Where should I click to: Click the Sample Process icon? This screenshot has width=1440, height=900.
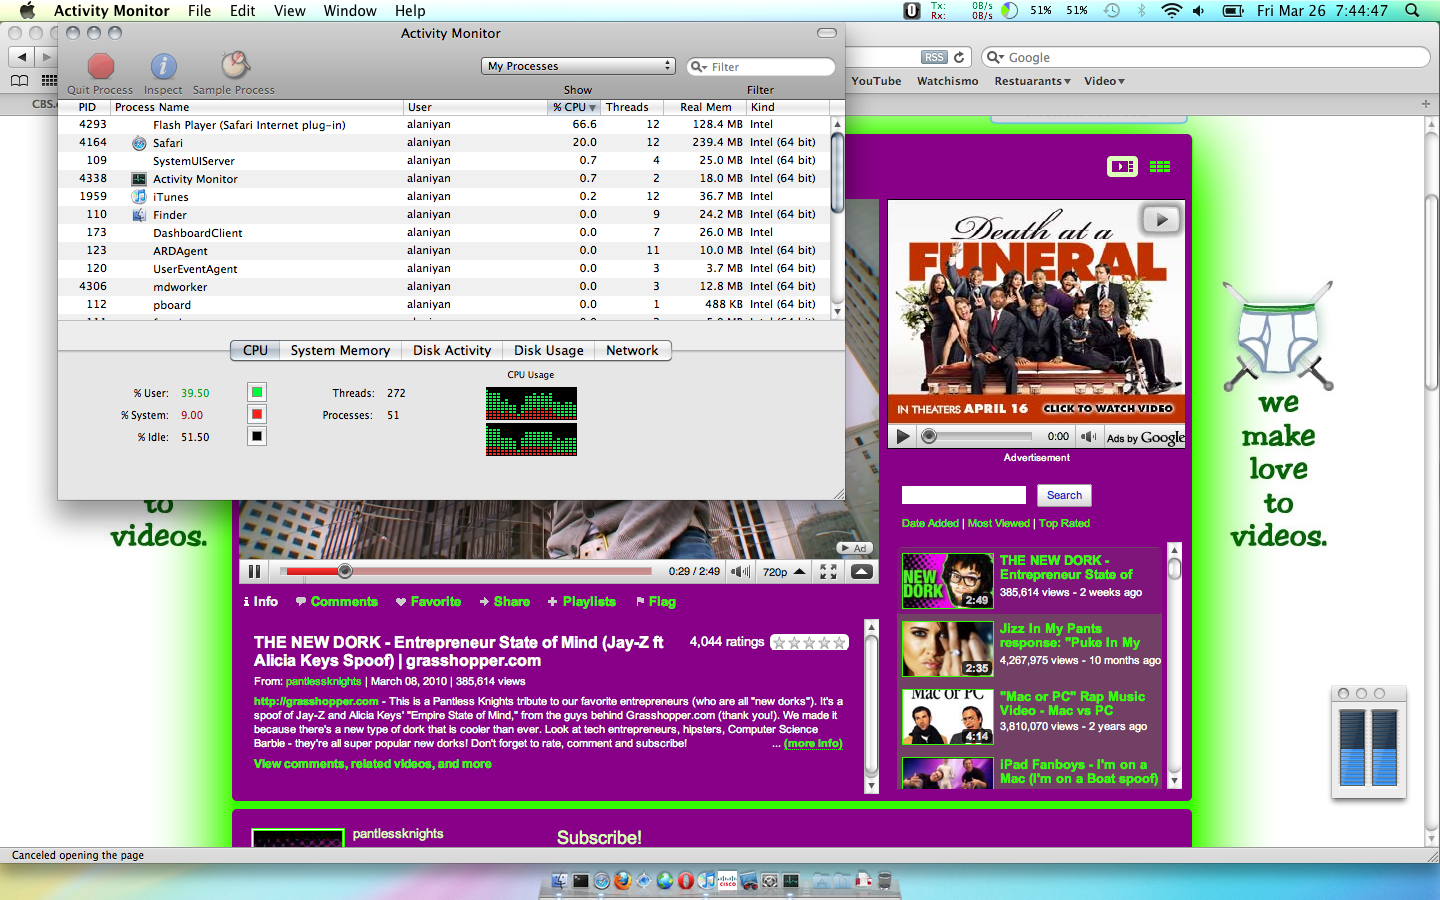235,66
